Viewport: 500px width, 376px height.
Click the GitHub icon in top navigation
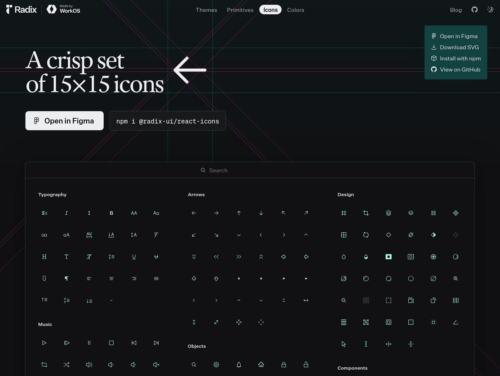pos(474,9)
